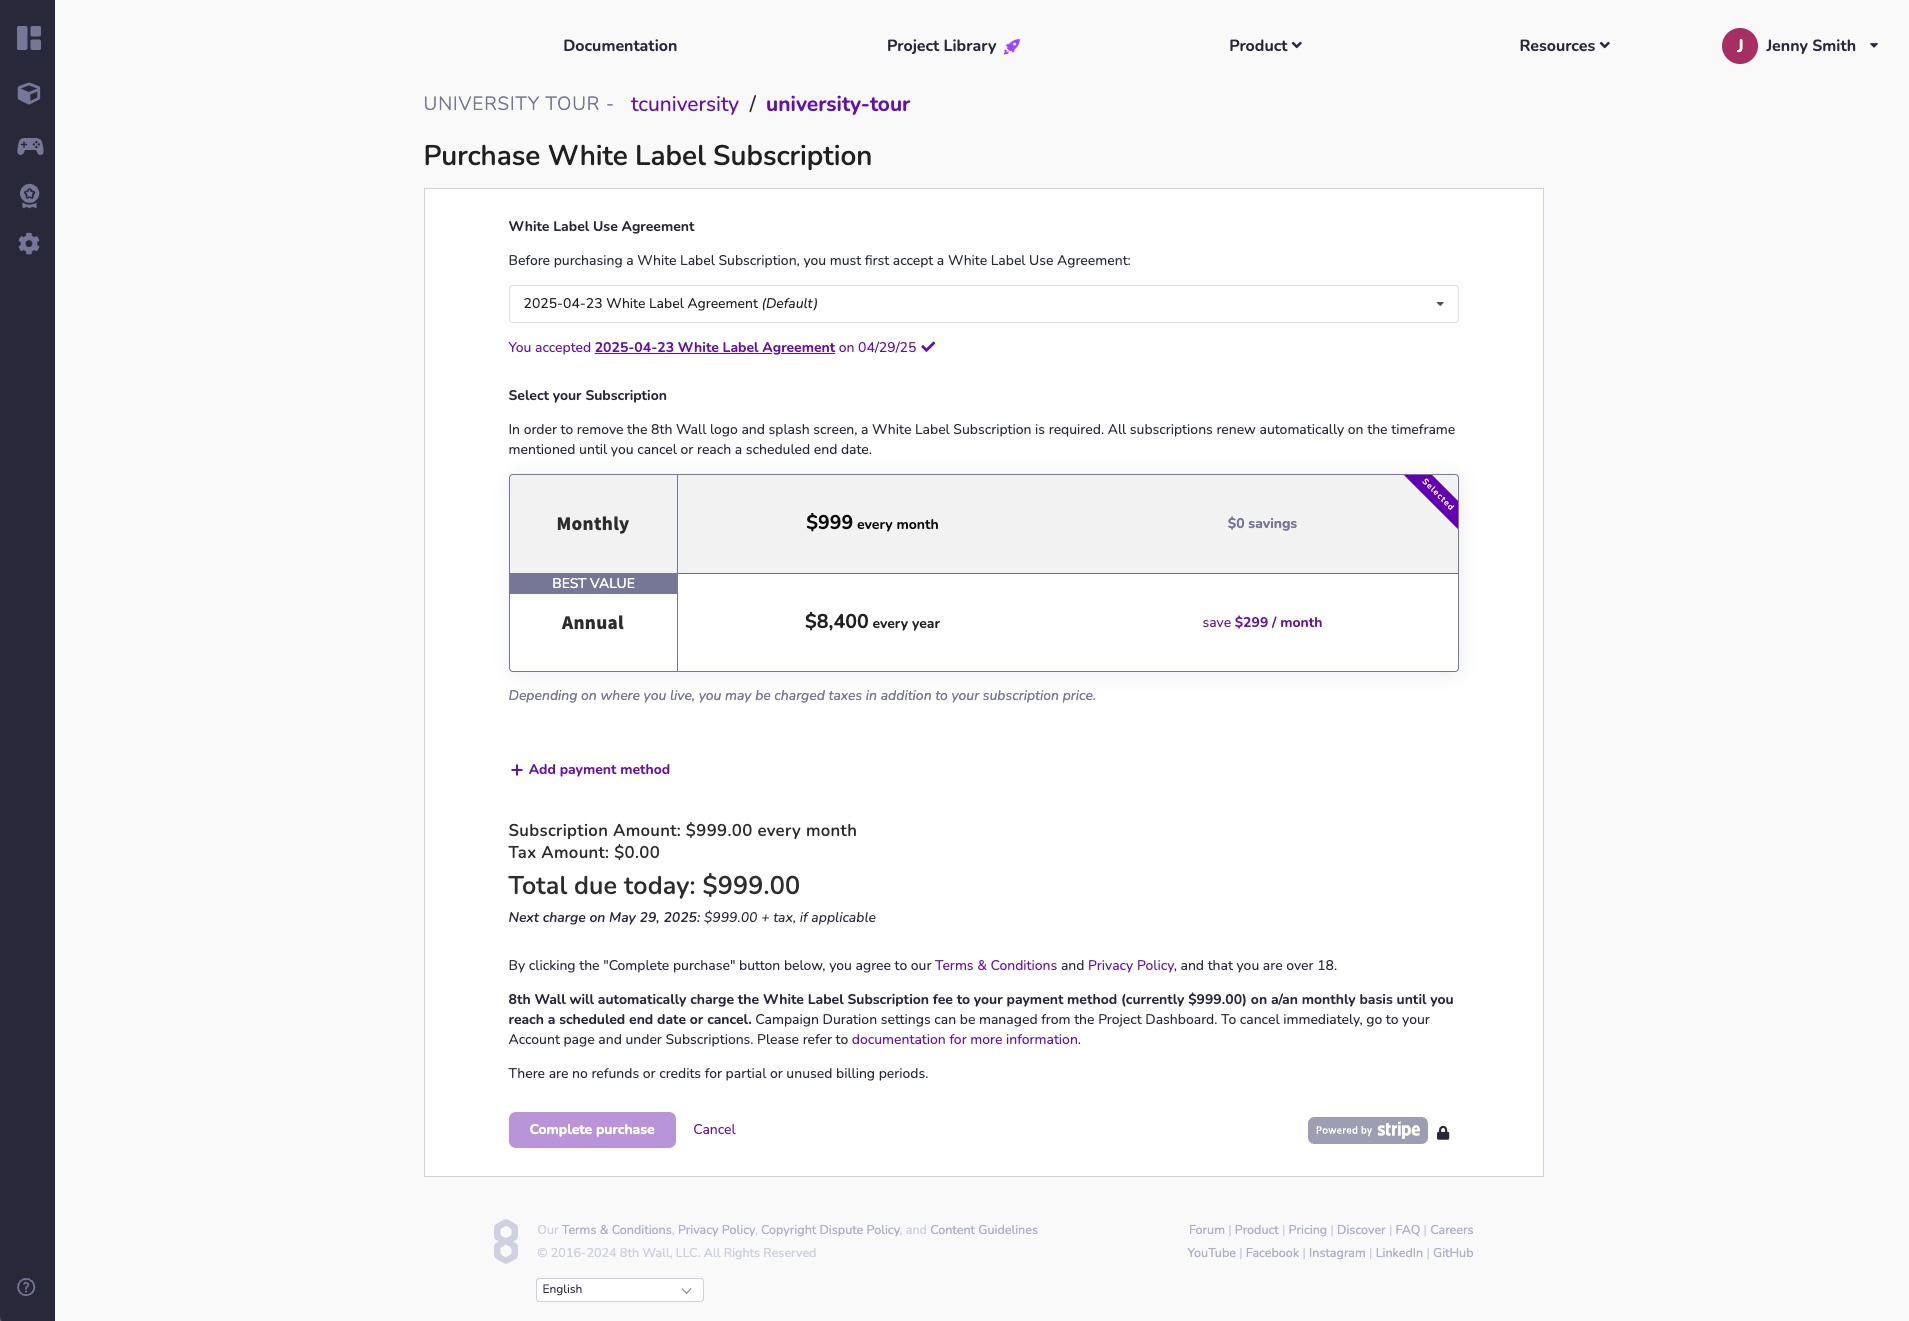Click the rocket icon next to Project Library
This screenshot has height=1321, width=1909.
pyautogui.click(x=1011, y=45)
